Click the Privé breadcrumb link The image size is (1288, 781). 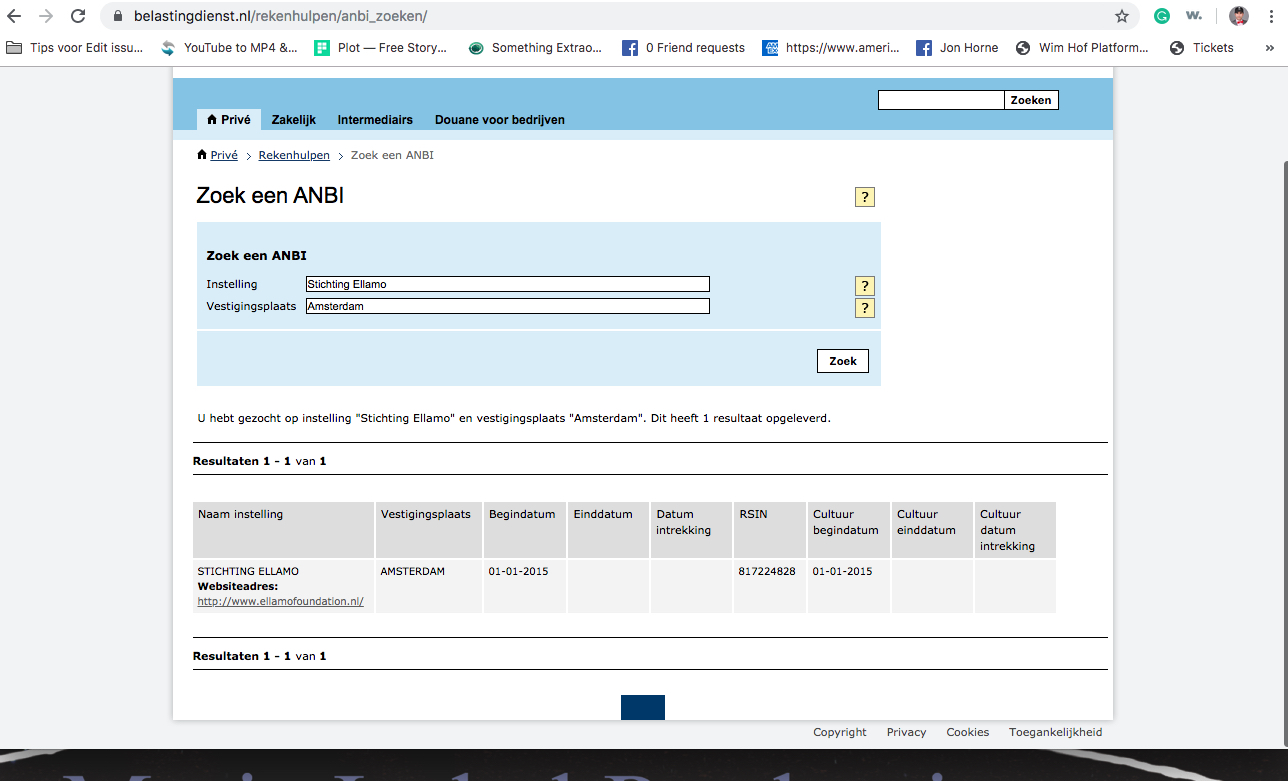(224, 155)
